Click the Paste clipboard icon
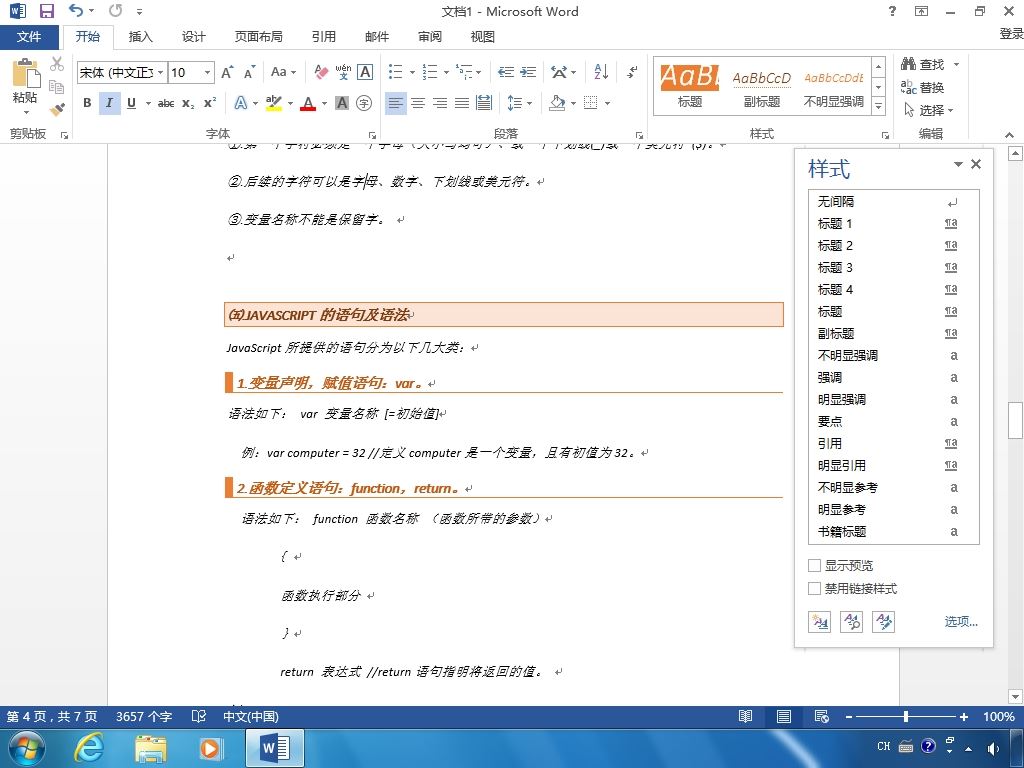This screenshot has height=768, width=1024. tap(25, 74)
